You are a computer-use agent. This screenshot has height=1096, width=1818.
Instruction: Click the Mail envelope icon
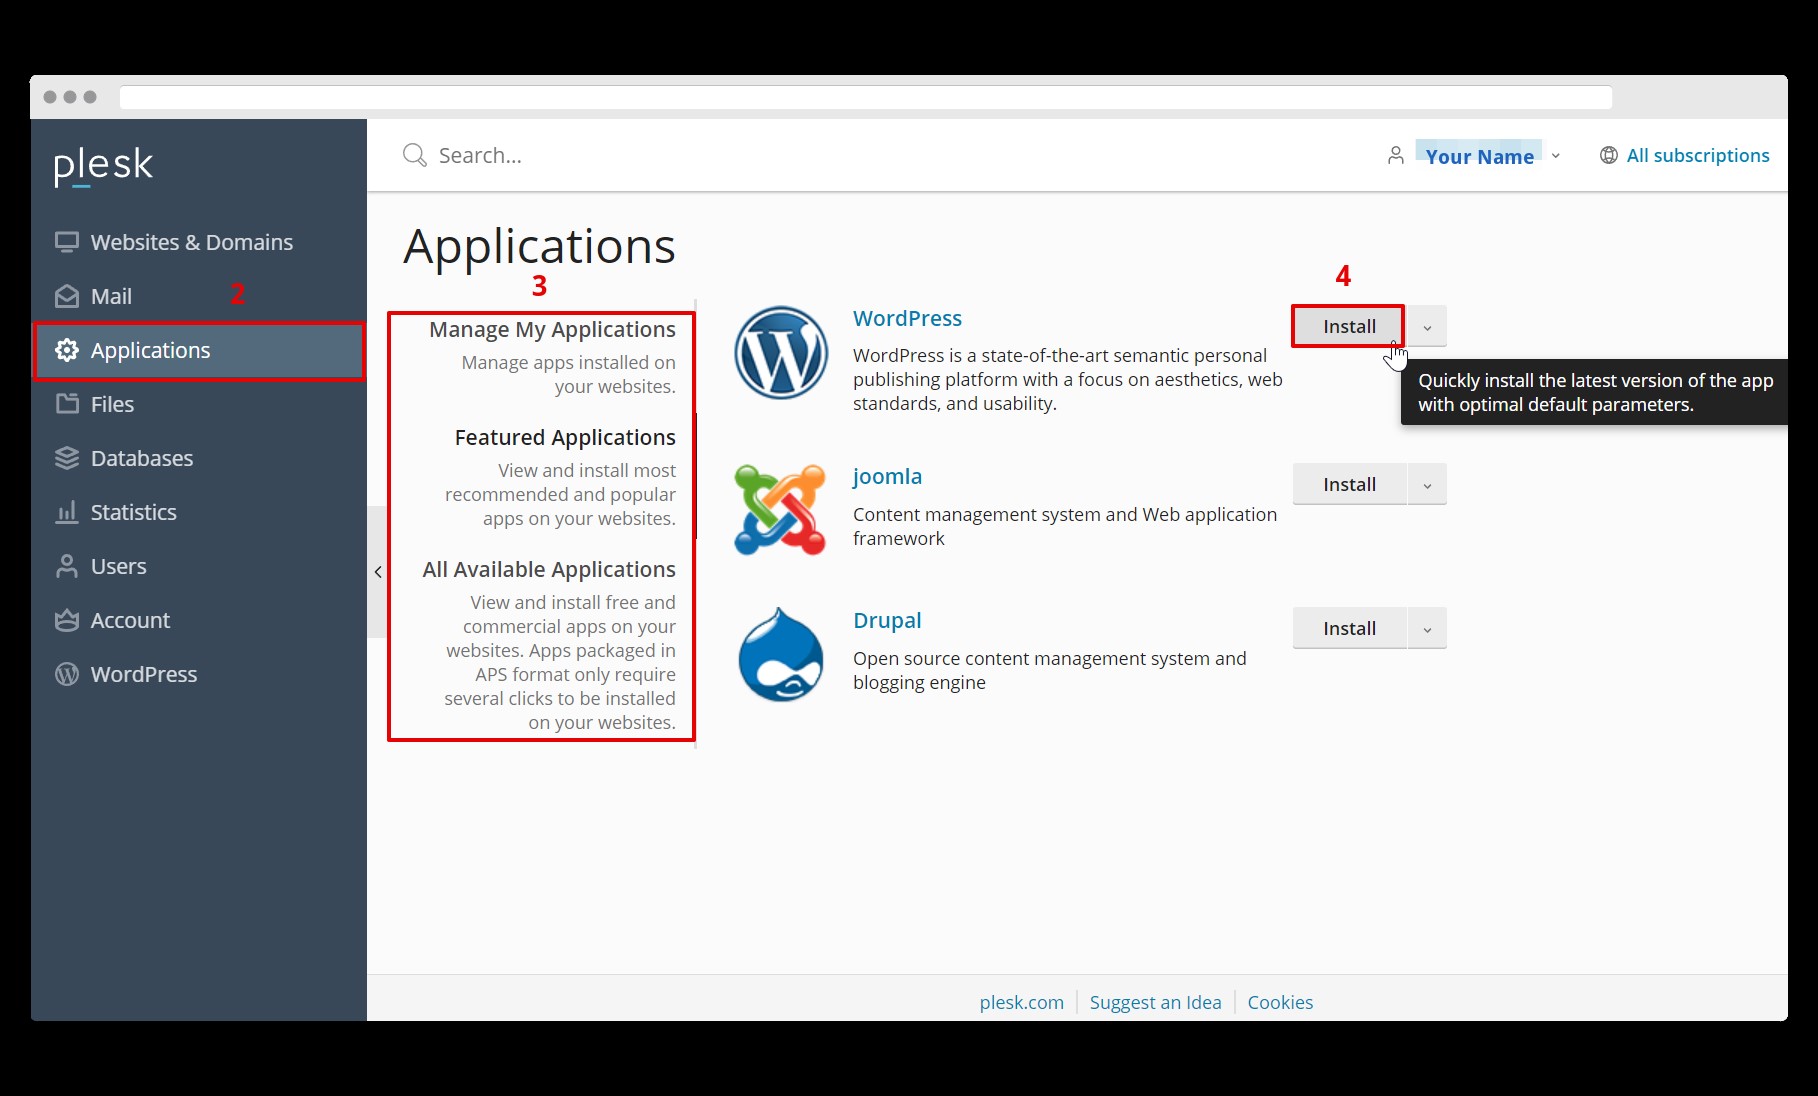tap(67, 296)
